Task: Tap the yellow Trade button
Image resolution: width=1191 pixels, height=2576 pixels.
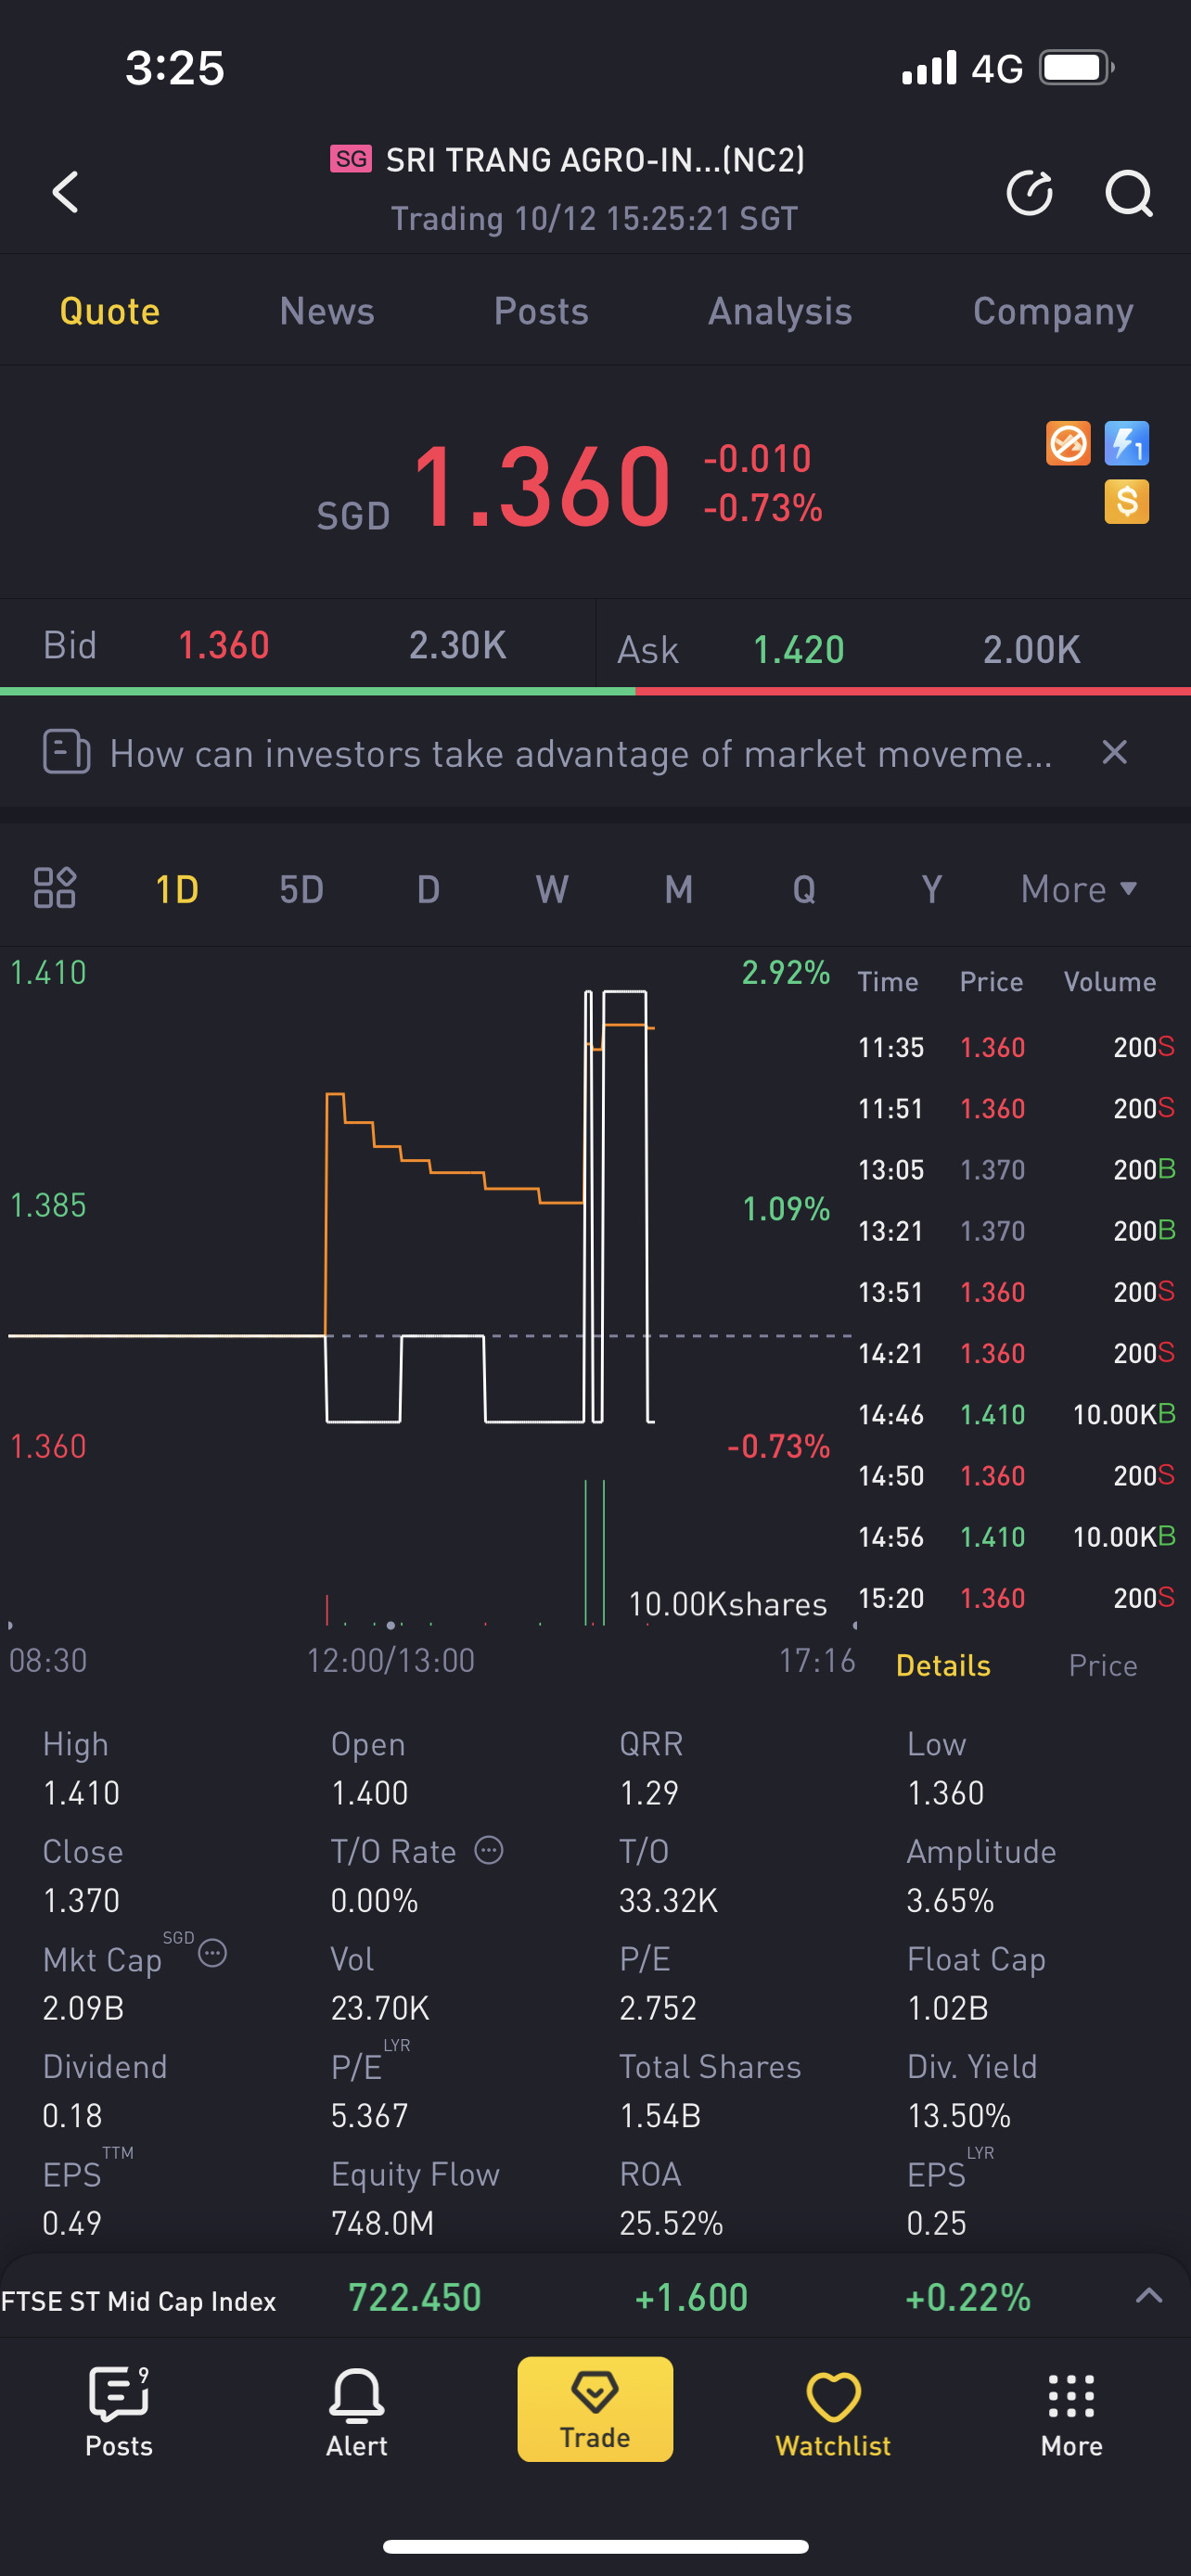Action: [x=595, y=2408]
